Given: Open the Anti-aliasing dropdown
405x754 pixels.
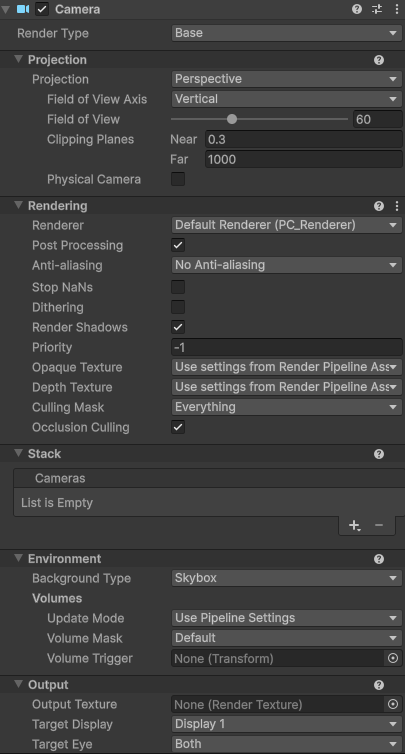Looking at the screenshot, I should [287, 265].
